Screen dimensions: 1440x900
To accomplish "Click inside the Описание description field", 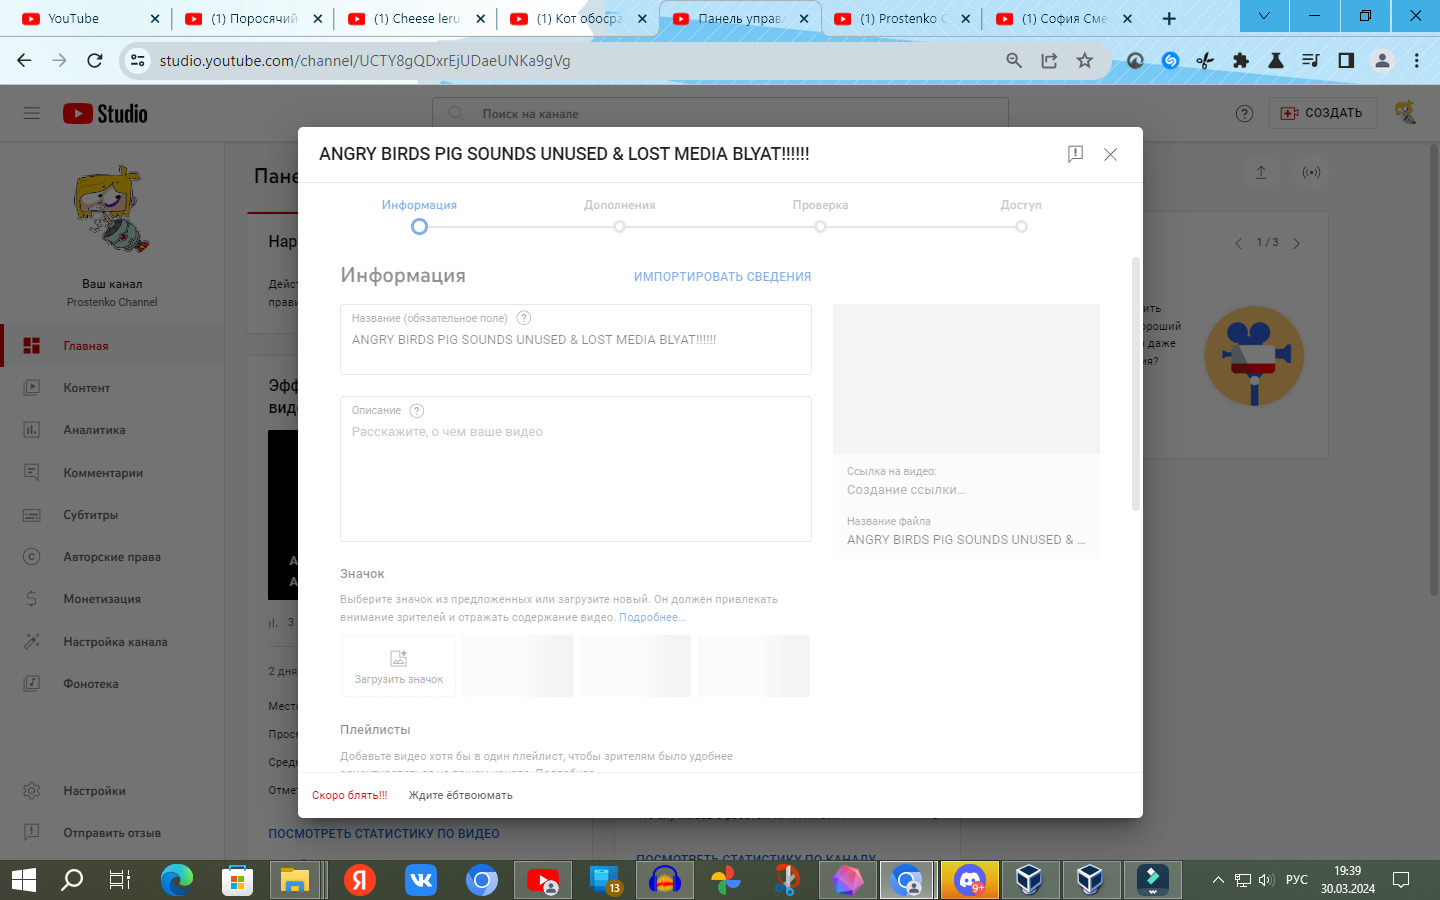I will 575,480.
